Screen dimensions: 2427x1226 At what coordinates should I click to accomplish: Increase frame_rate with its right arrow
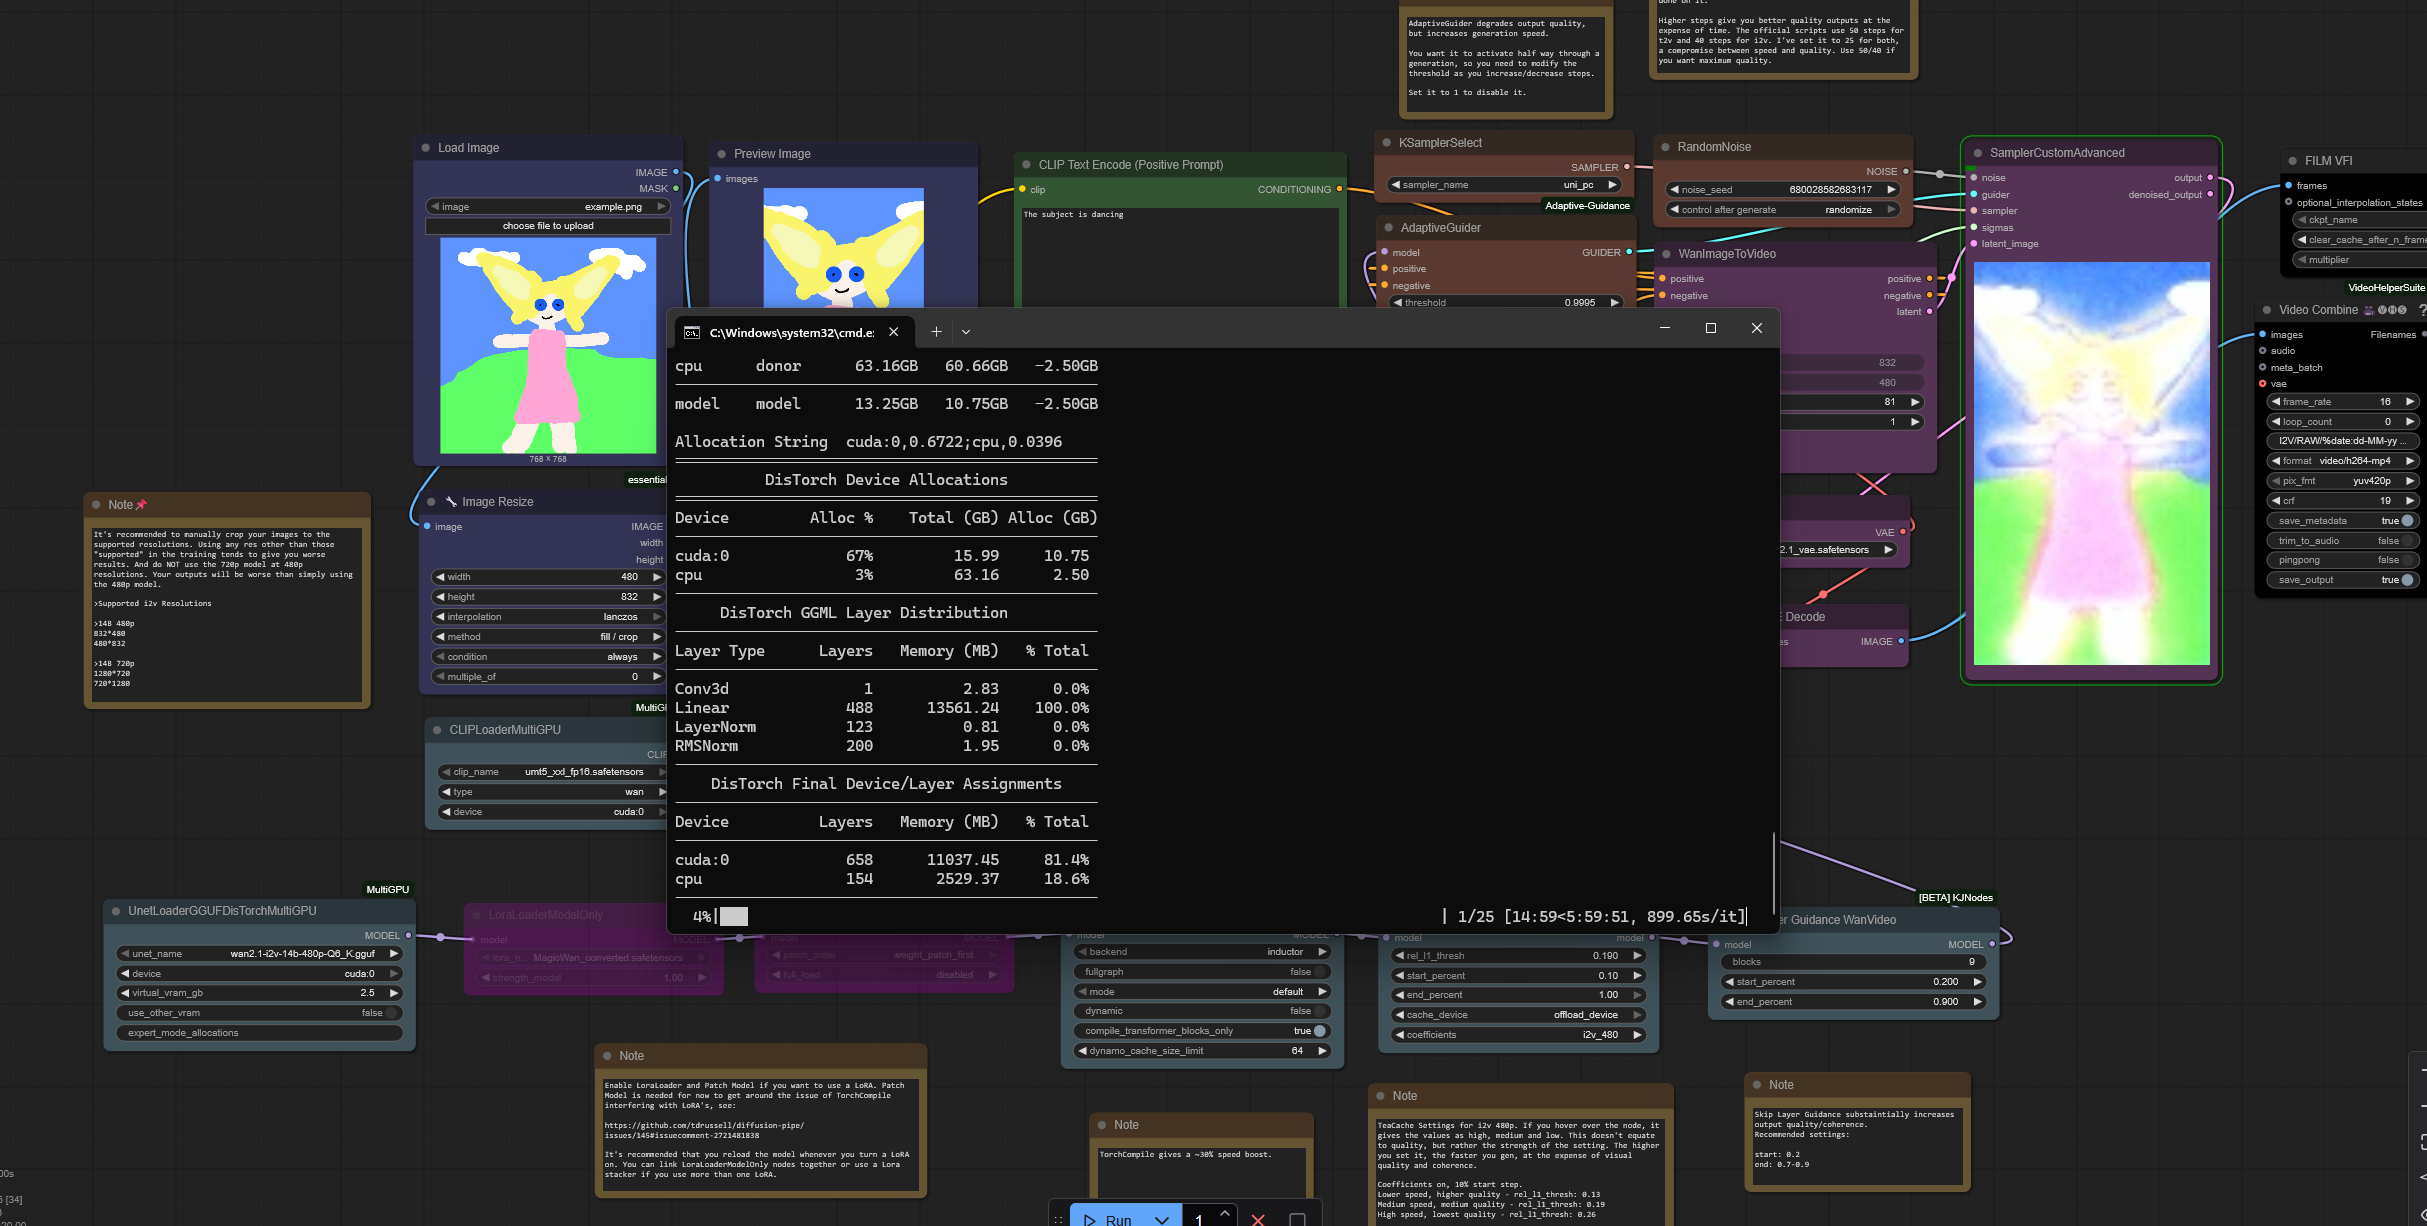tap(2410, 402)
